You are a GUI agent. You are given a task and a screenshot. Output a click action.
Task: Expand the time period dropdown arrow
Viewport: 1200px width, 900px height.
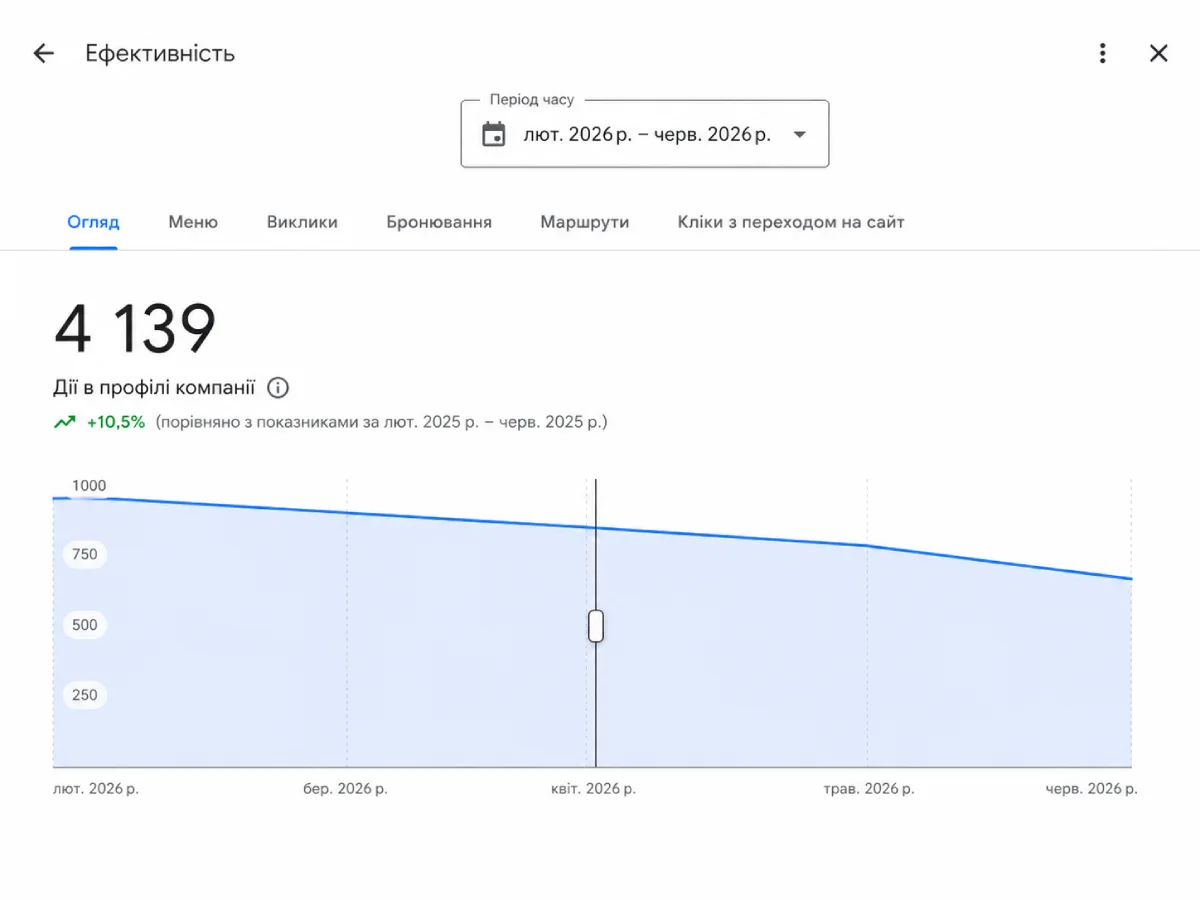click(799, 134)
